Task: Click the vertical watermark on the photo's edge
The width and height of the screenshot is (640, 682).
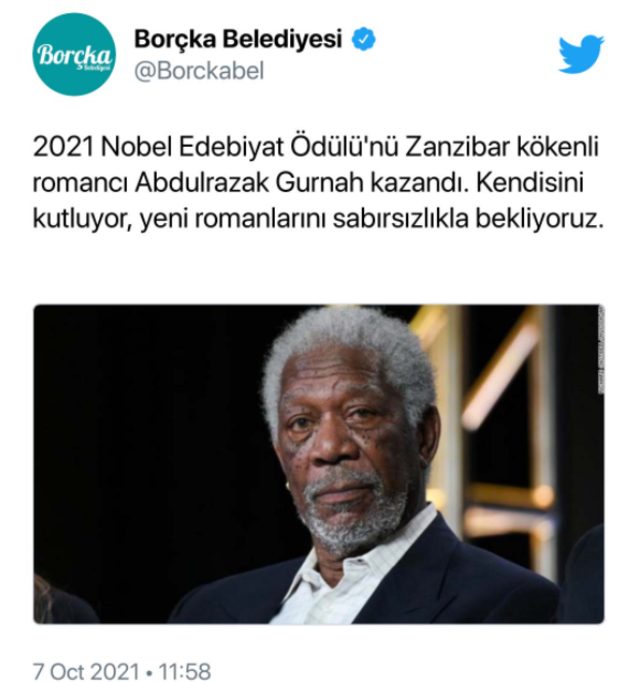Action: (601, 350)
